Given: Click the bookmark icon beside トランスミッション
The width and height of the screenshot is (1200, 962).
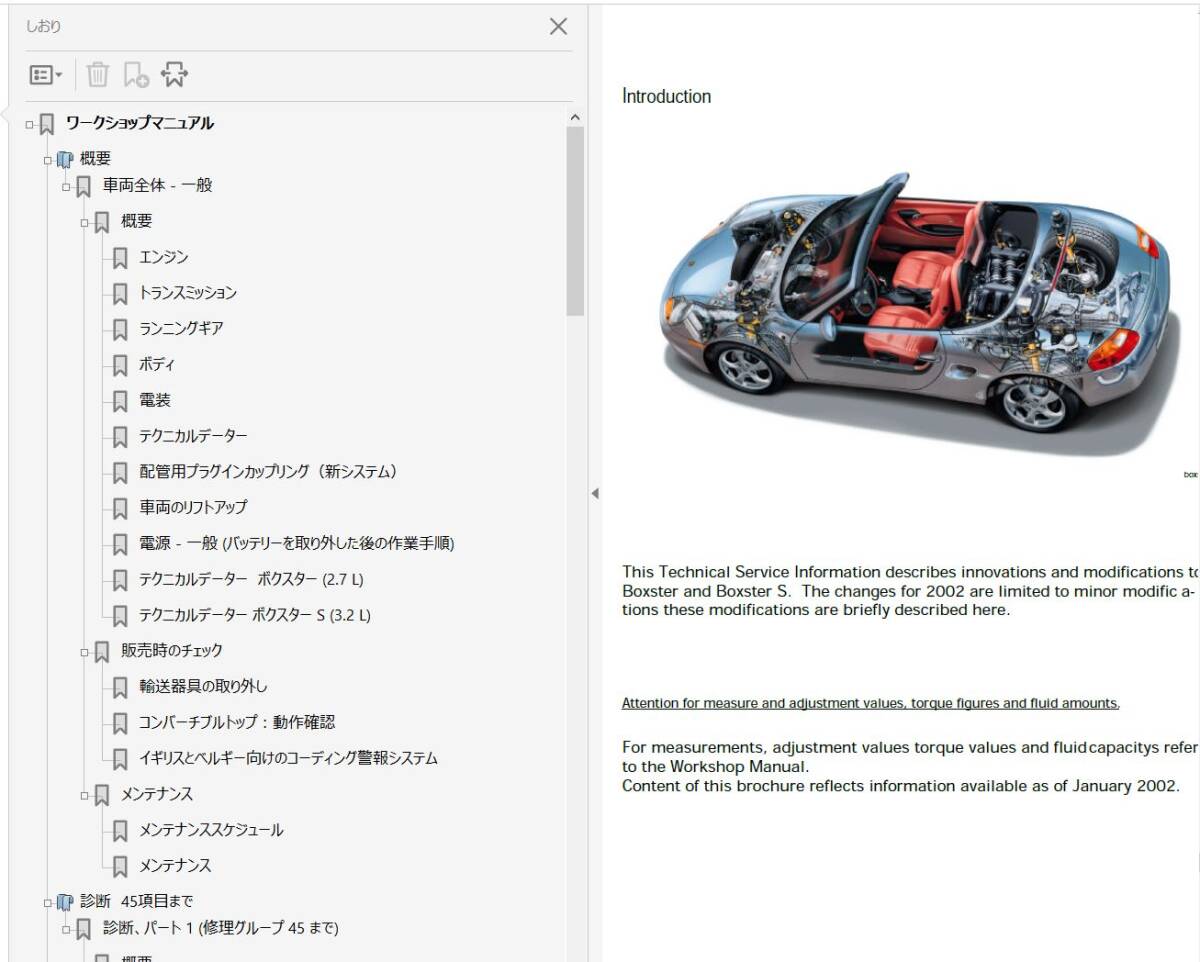Looking at the screenshot, I should click(120, 294).
